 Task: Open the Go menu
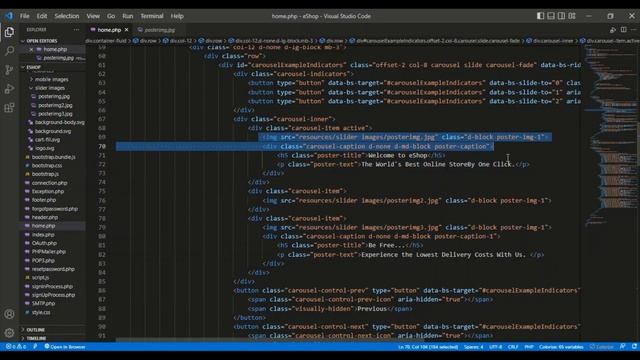point(111,16)
